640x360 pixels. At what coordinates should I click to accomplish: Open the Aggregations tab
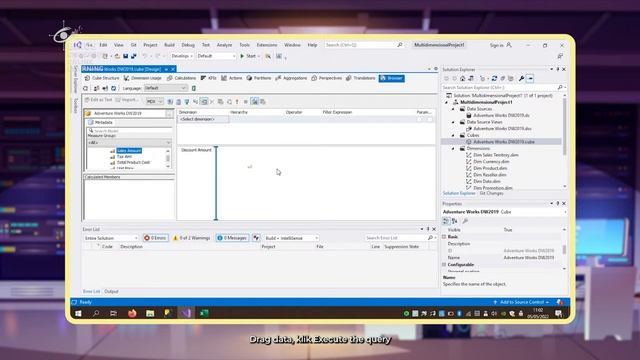coord(291,78)
